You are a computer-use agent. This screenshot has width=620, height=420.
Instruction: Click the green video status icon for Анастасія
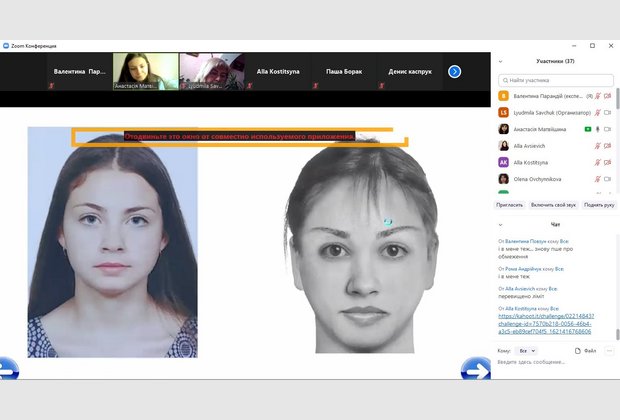click(x=588, y=129)
